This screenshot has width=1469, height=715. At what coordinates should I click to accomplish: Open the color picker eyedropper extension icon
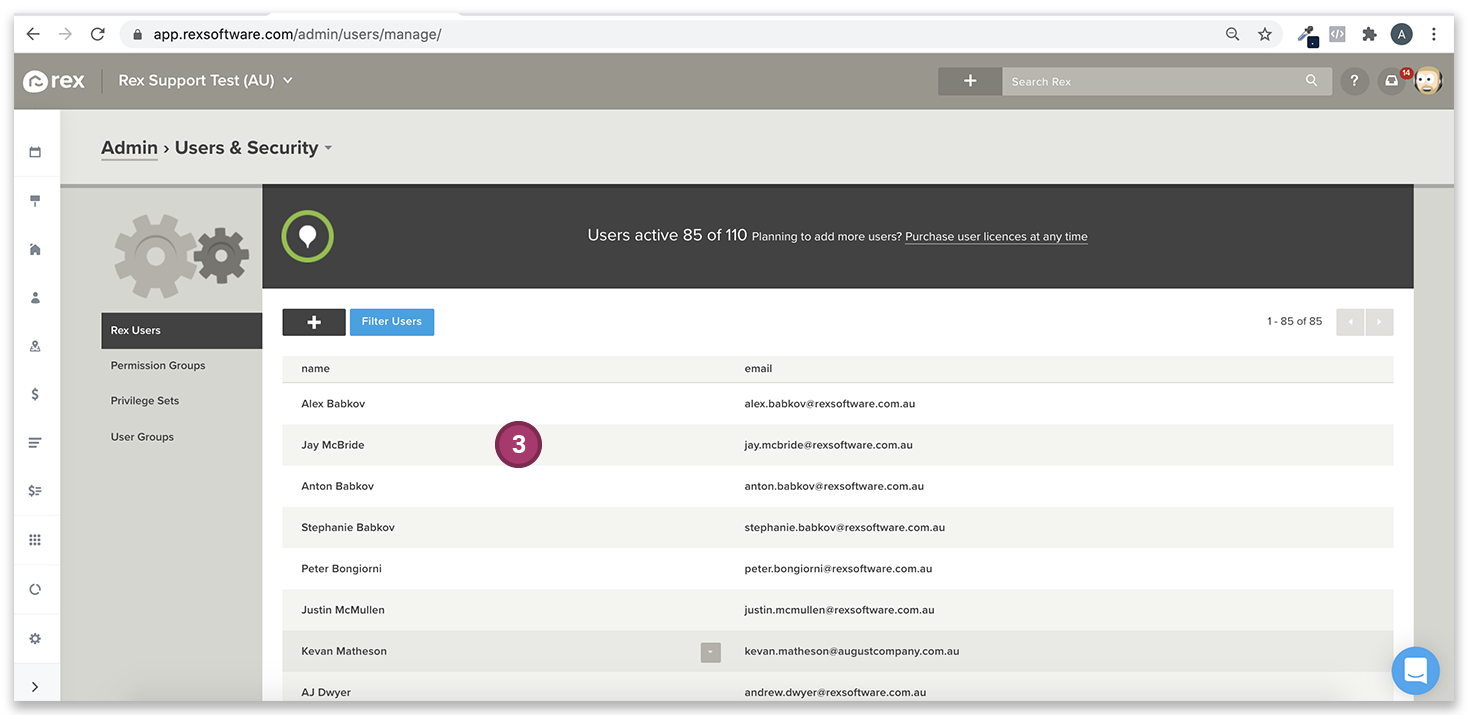[x=1307, y=35]
